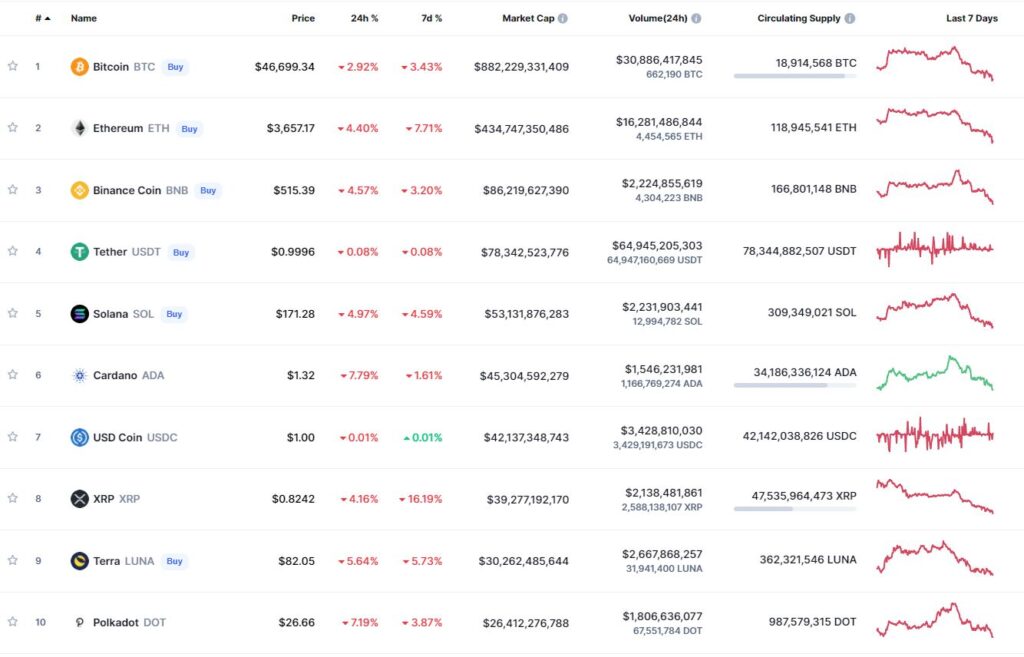The width and height of the screenshot is (1024, 657).
Task: Click USD Coin's 7d change 0.01%
Action: pyautogui.click(x=423, y=438)
